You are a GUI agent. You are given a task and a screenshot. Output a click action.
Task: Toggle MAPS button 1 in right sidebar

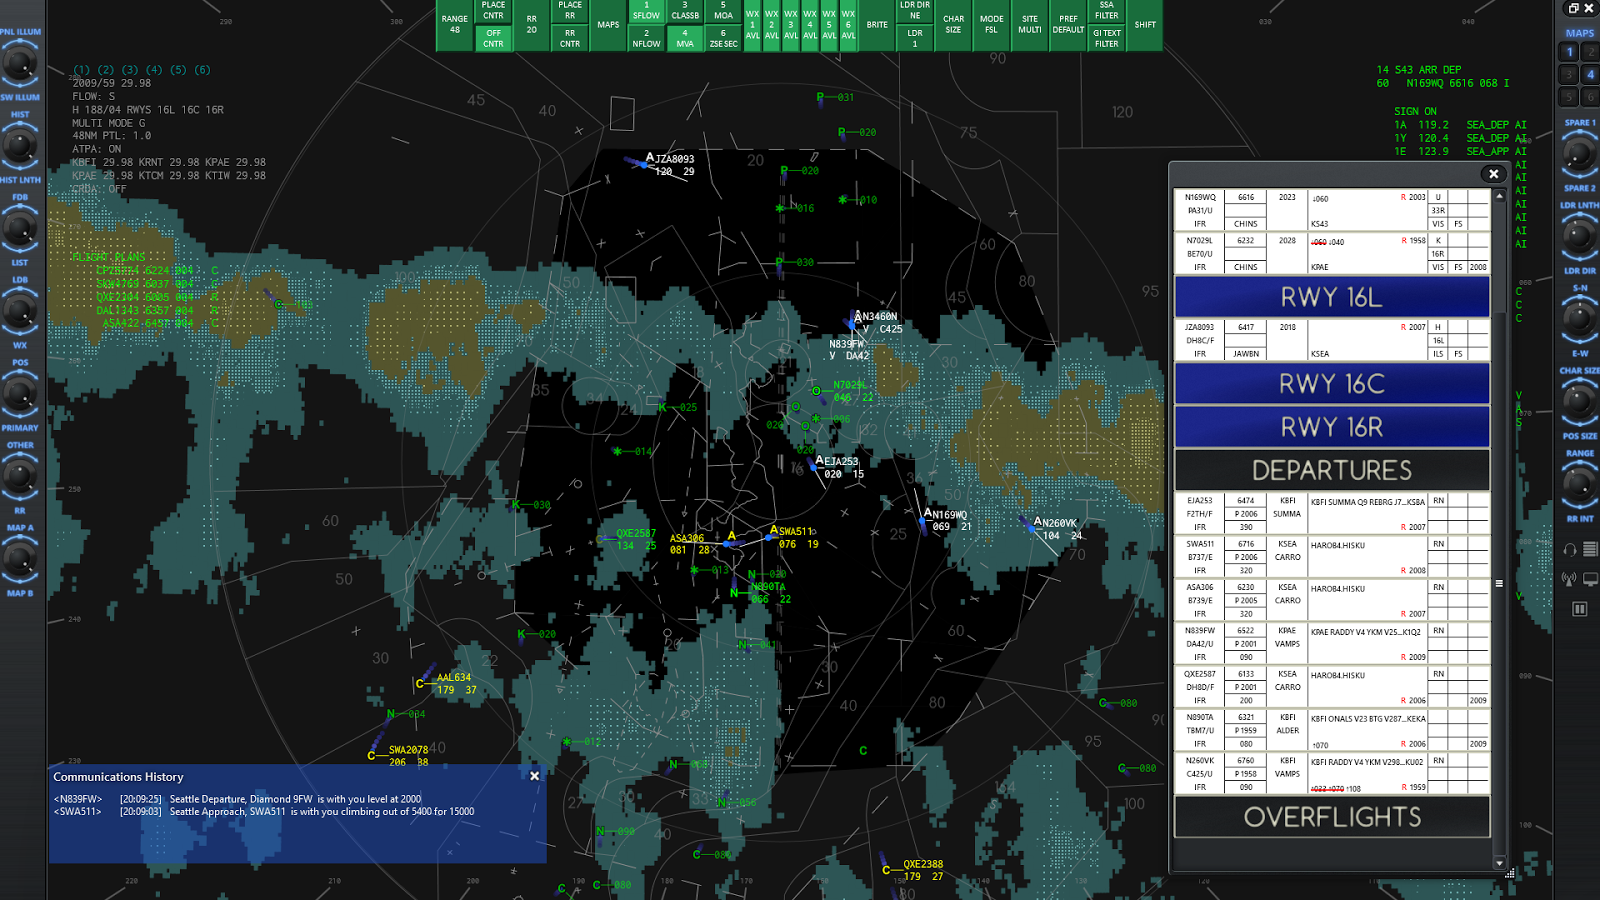(x=1570, y=52)
